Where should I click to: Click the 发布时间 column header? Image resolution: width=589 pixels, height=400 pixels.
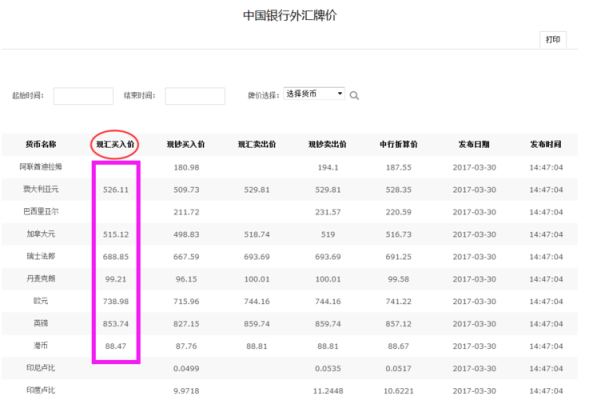pyautogui.click(x=546, y=144)
